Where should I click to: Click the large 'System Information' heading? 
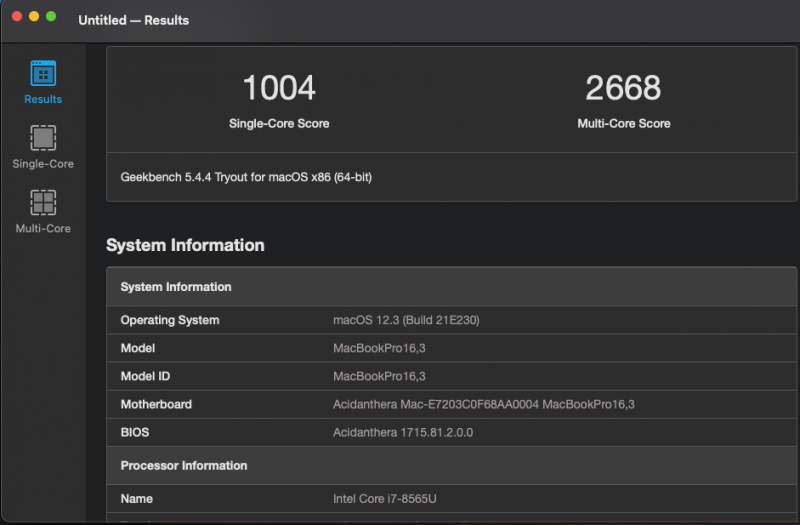pyautogui.click(x=185, y=245)
